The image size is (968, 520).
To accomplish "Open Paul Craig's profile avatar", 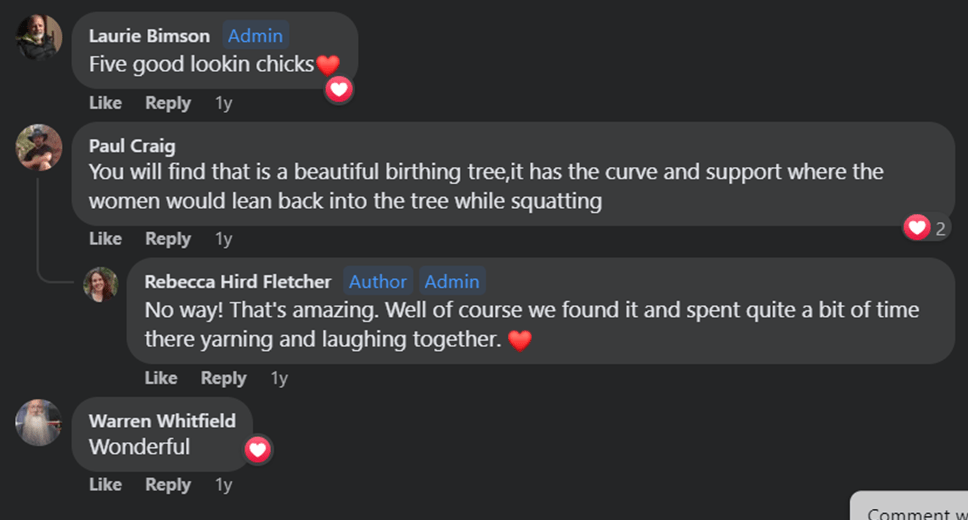I will coord(40,147).
